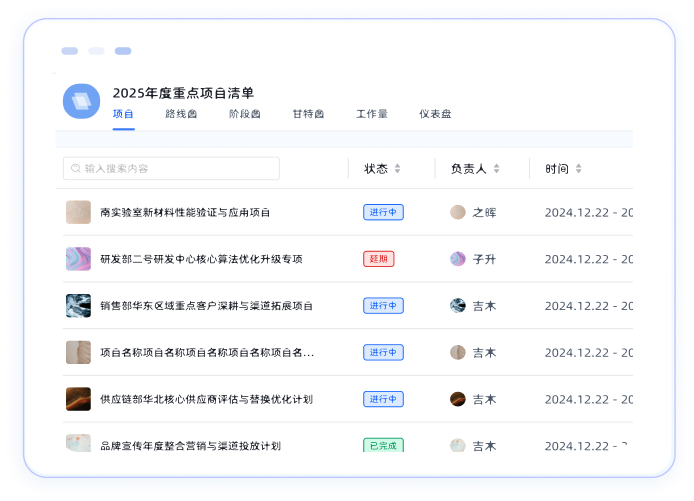
Task: Select the date of 南实验室 project
Action: (x=589, y=212)
